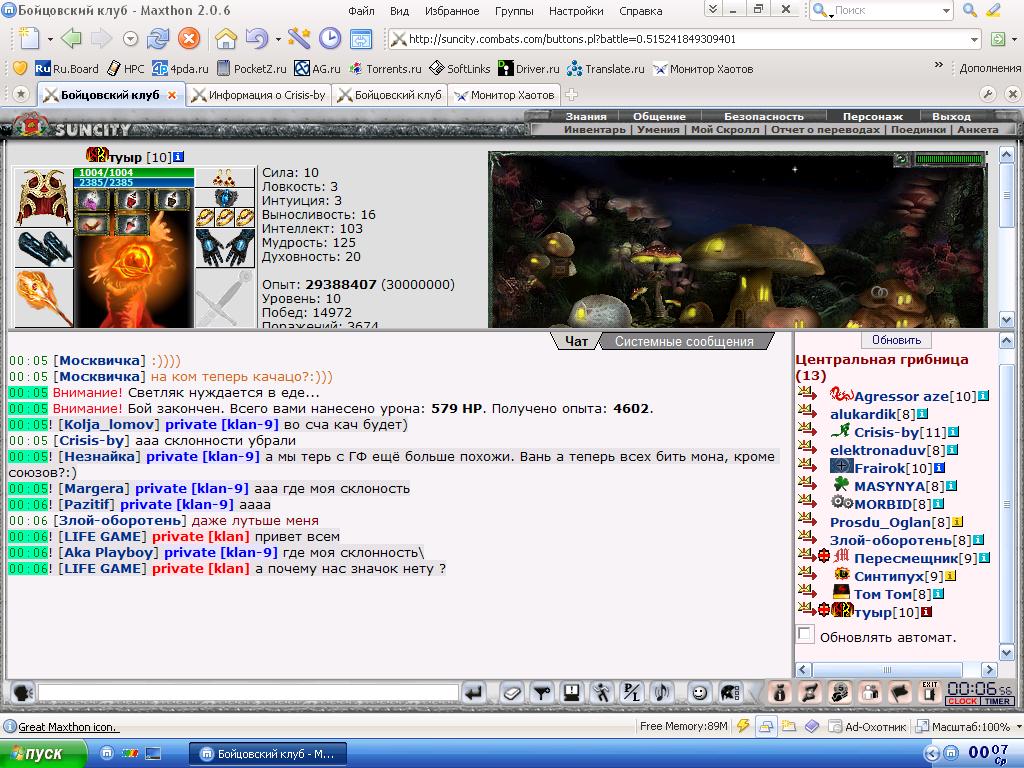The image size is (1024, 768).
Task: Open the Умения link
Action: point(658,129)
